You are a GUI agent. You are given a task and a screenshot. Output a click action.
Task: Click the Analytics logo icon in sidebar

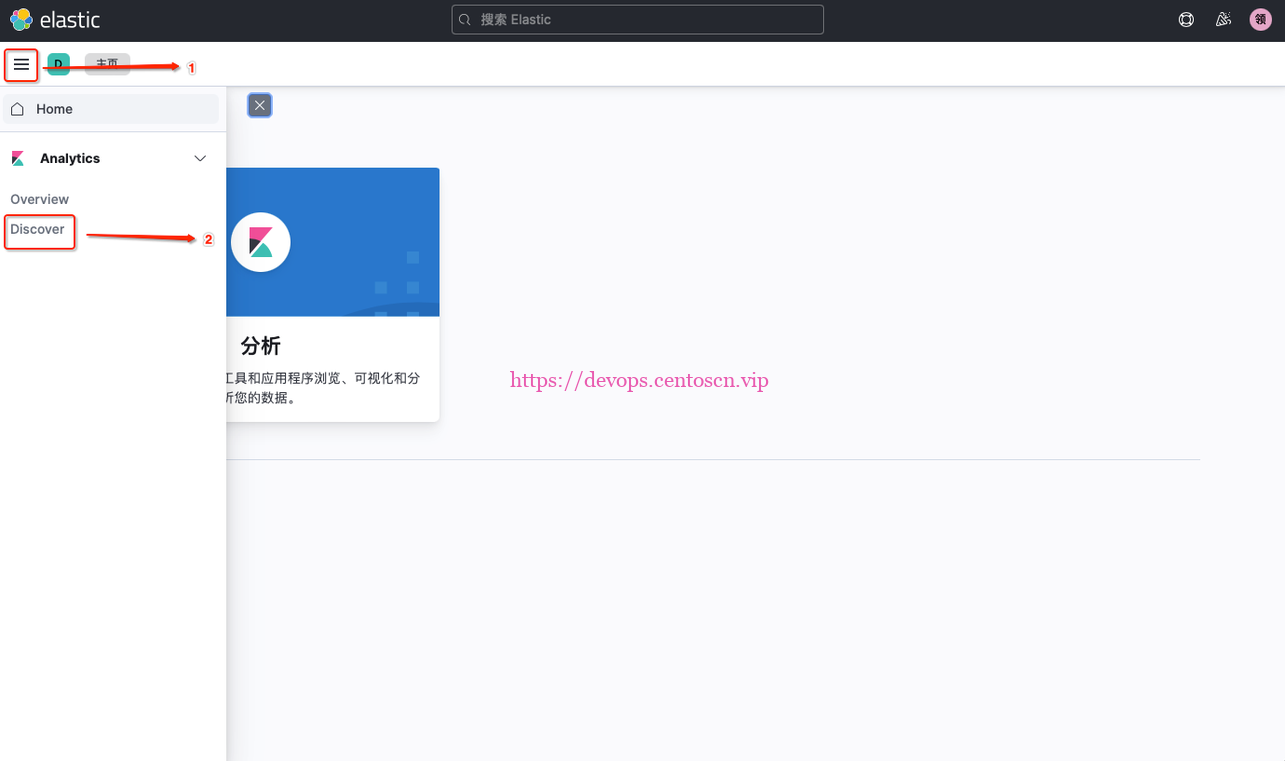click(17, 157)
